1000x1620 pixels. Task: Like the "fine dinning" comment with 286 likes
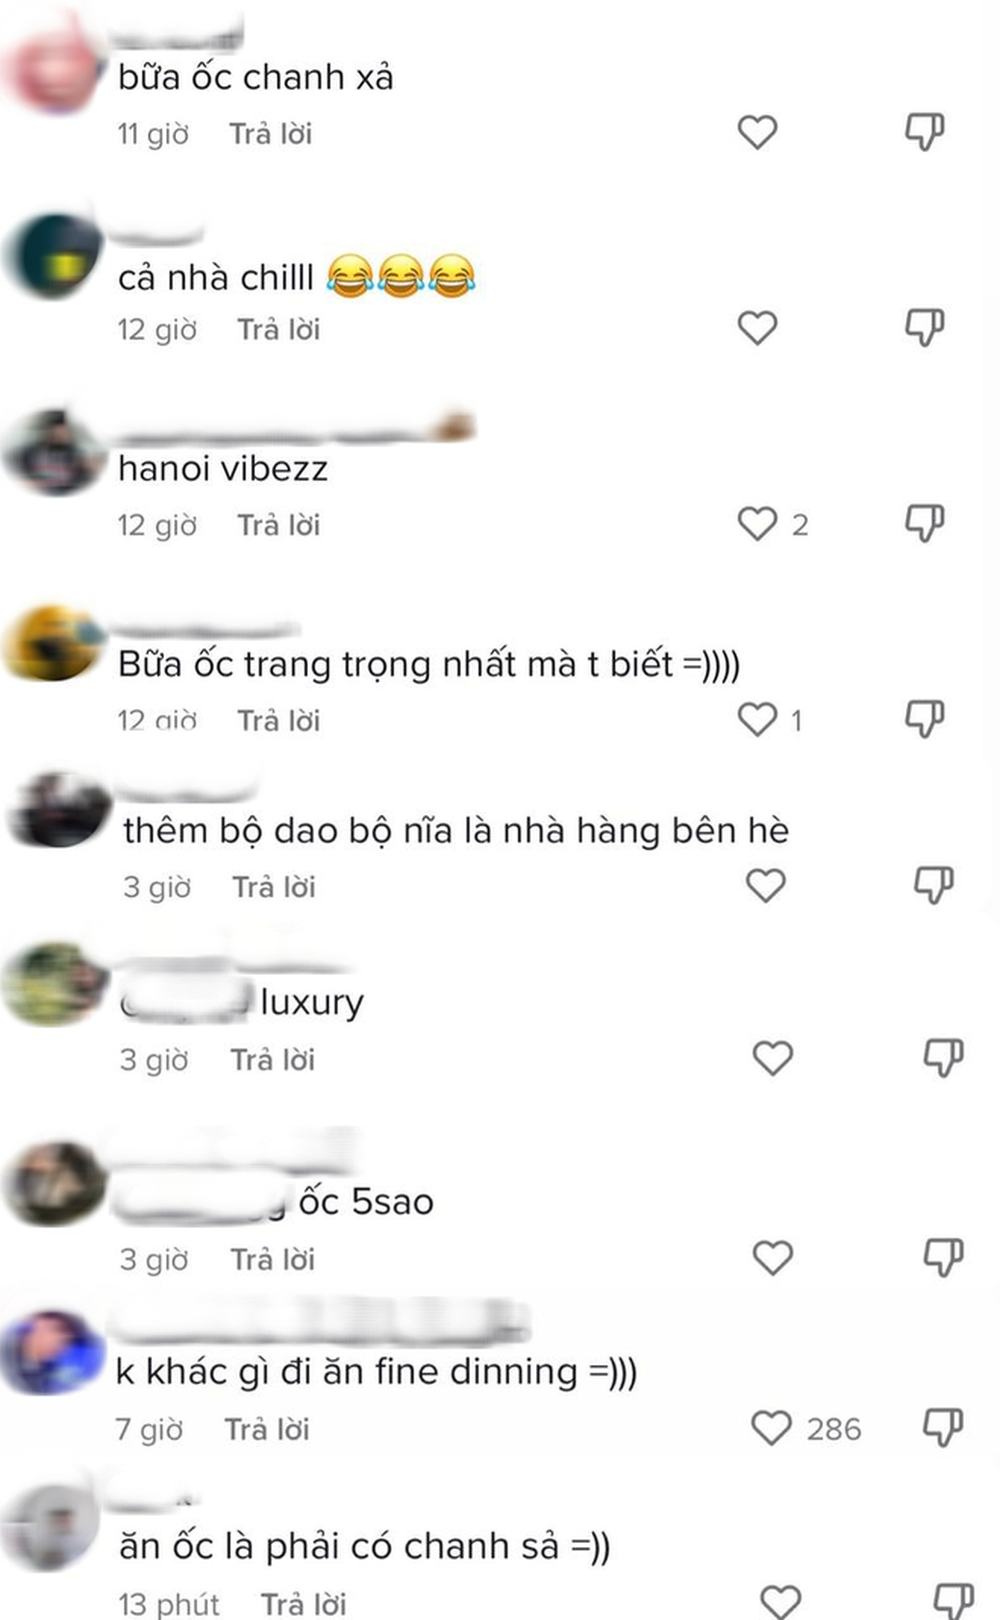pyautogui.click(x=771, y=1428)
